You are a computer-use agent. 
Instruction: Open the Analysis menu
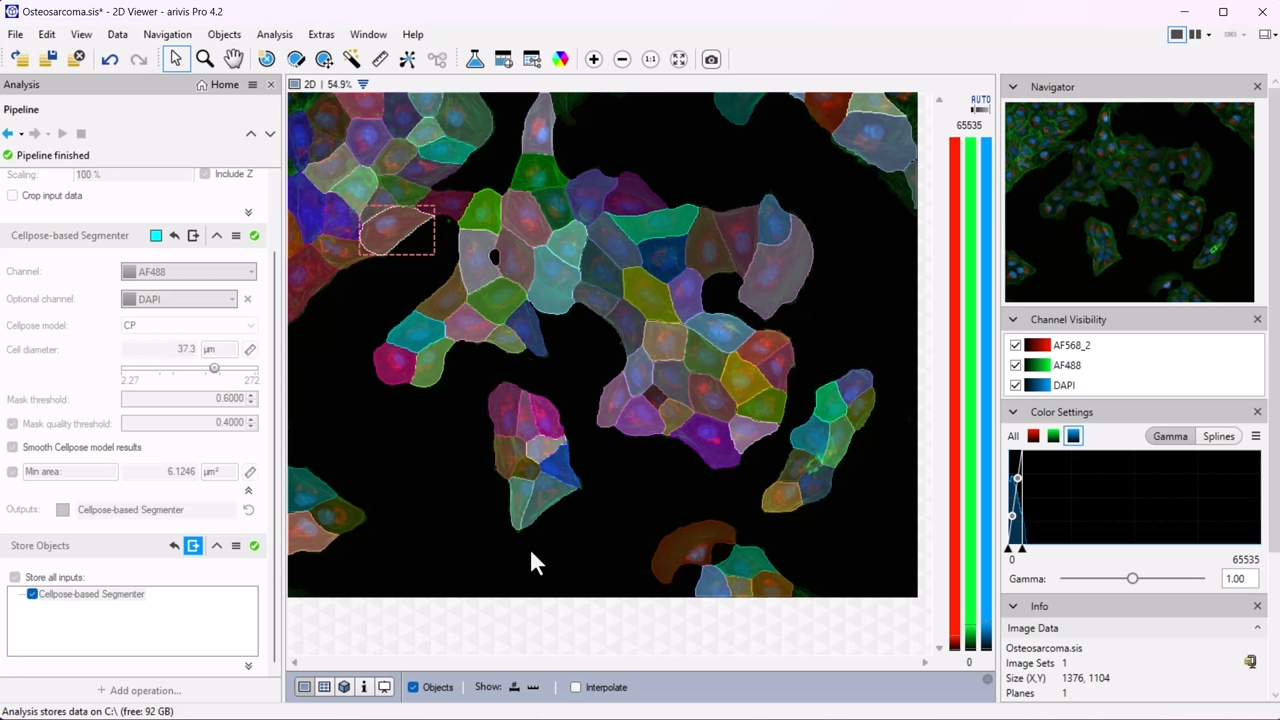point(274,34)
